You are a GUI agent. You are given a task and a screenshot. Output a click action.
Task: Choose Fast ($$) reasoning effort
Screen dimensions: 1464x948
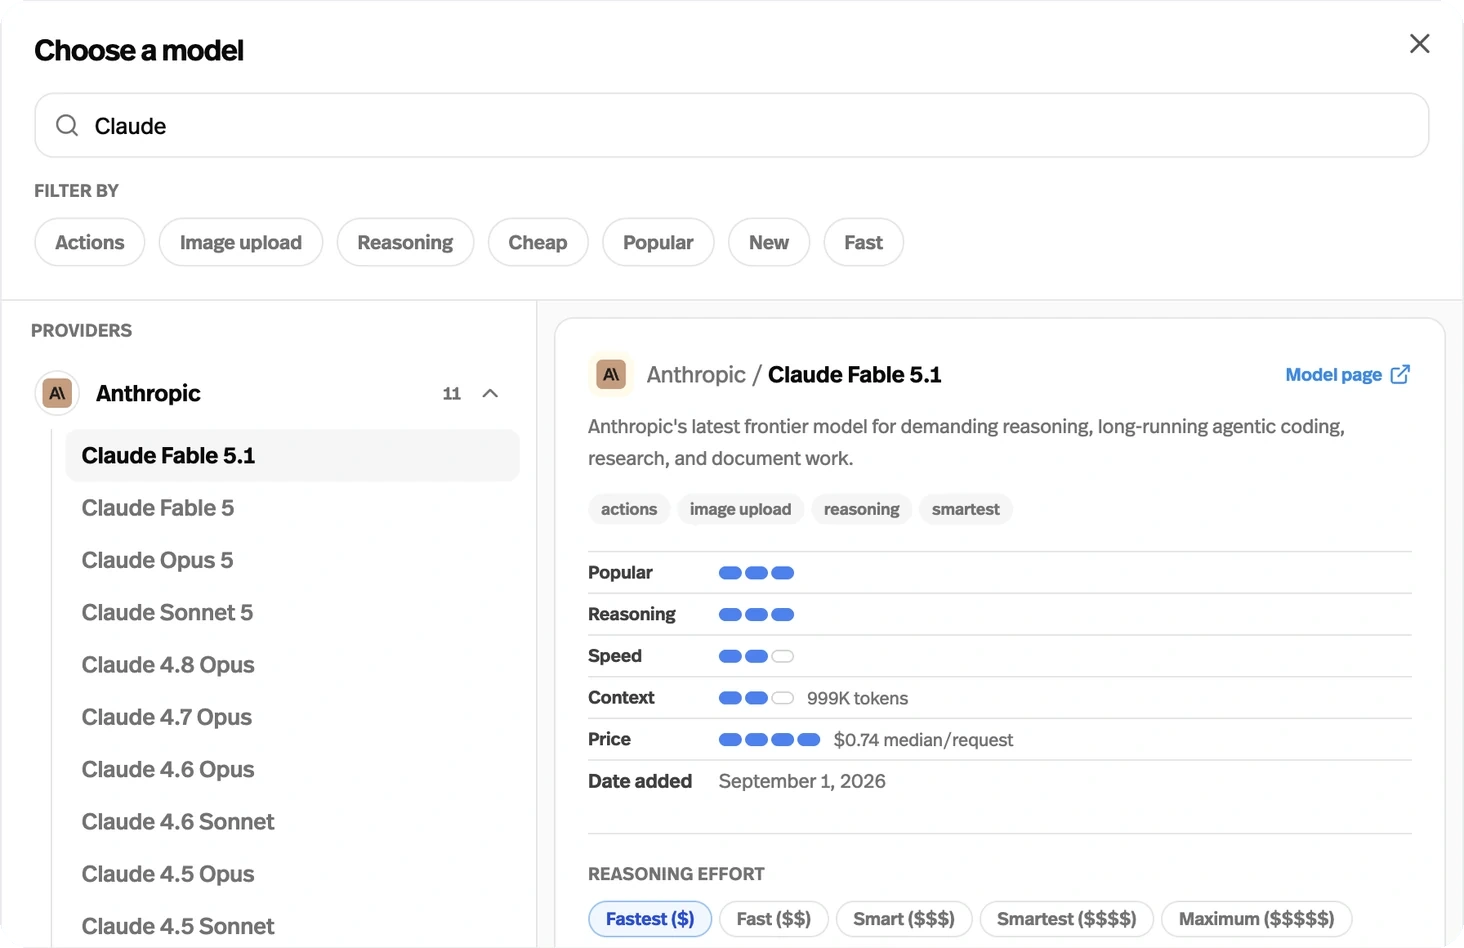point(774,919)
